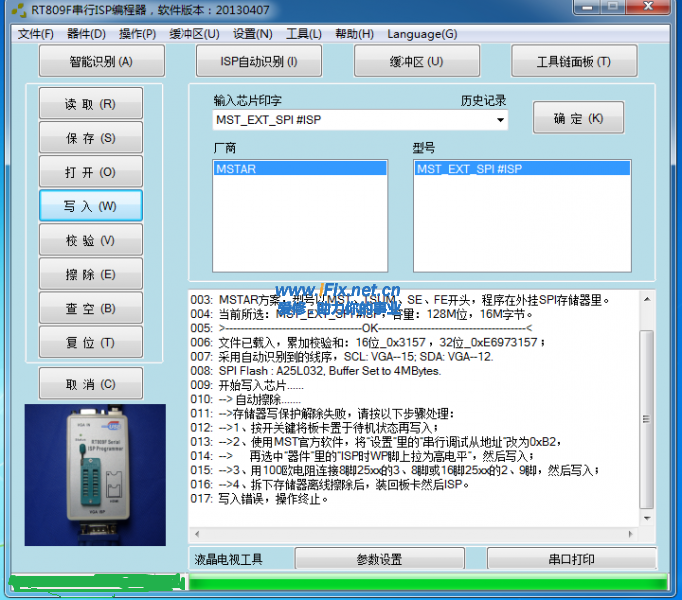The image size is (682, 600).
Task: Click the RT809F programmer device image
Action: (x=95, y=461)
